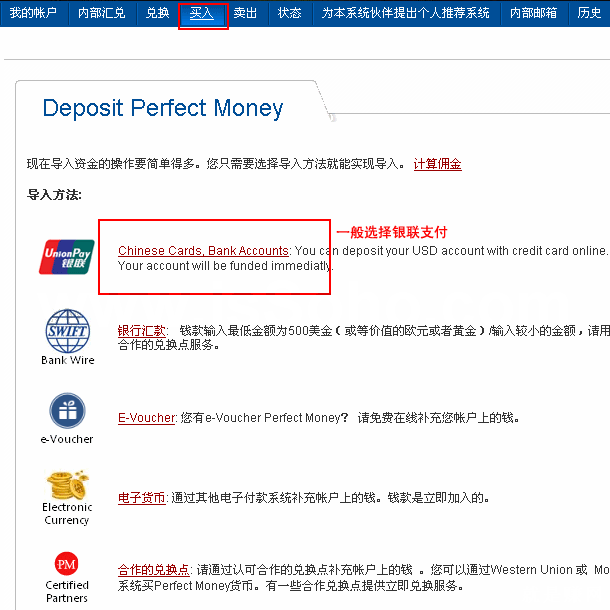This screenshot has width=610, height=610.
Task: Open the 我的帐户 menu item
Action: [33, 13]
